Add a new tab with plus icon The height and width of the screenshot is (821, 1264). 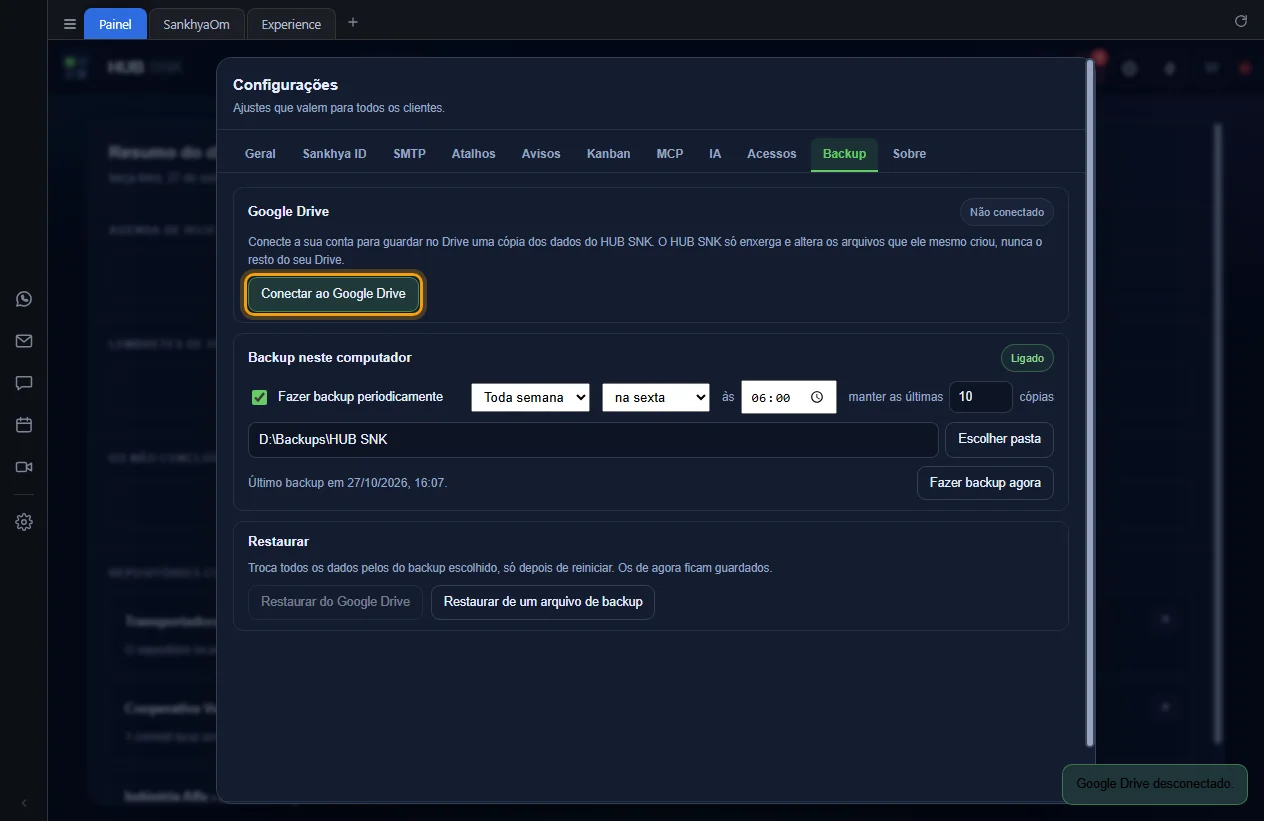[x=352, y=23]
